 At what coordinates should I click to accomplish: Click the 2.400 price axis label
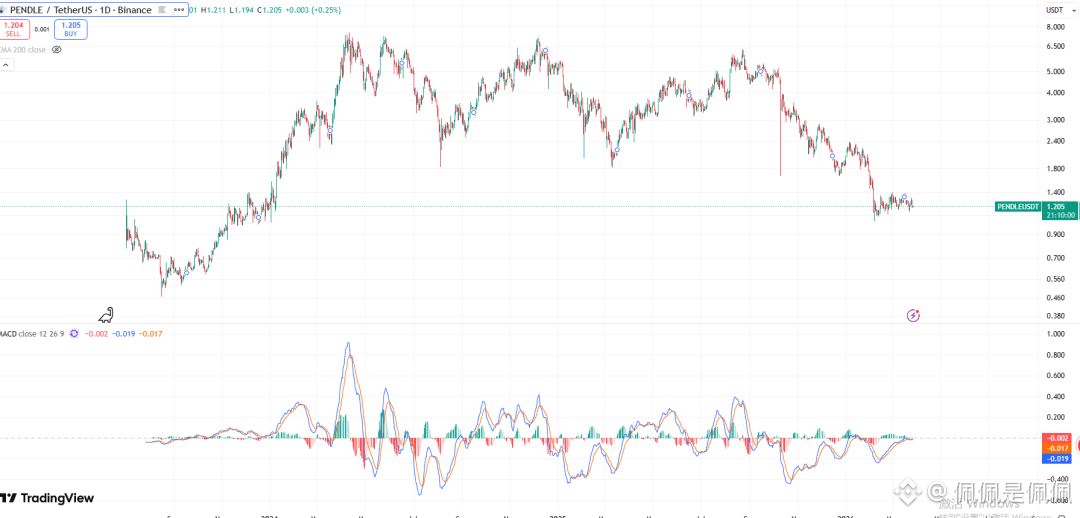1055,141
